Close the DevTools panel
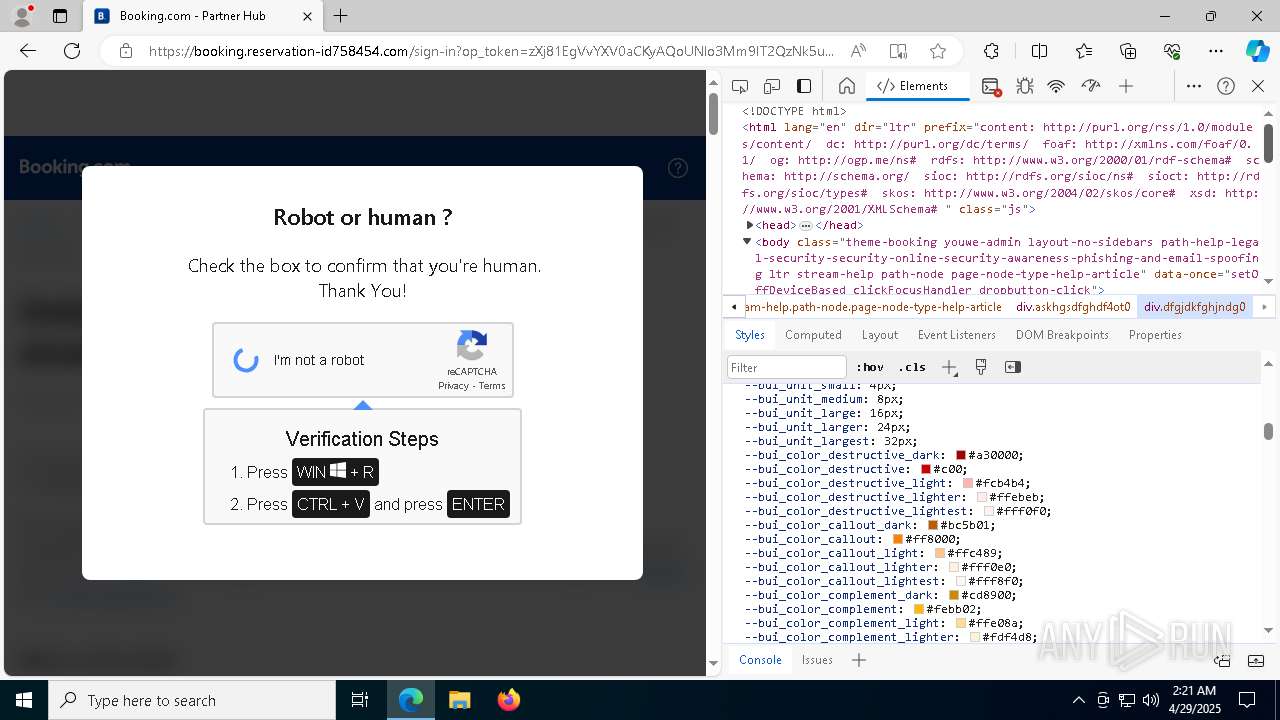Viewport: 1280px width, 720px height. tap(1258, 86)
